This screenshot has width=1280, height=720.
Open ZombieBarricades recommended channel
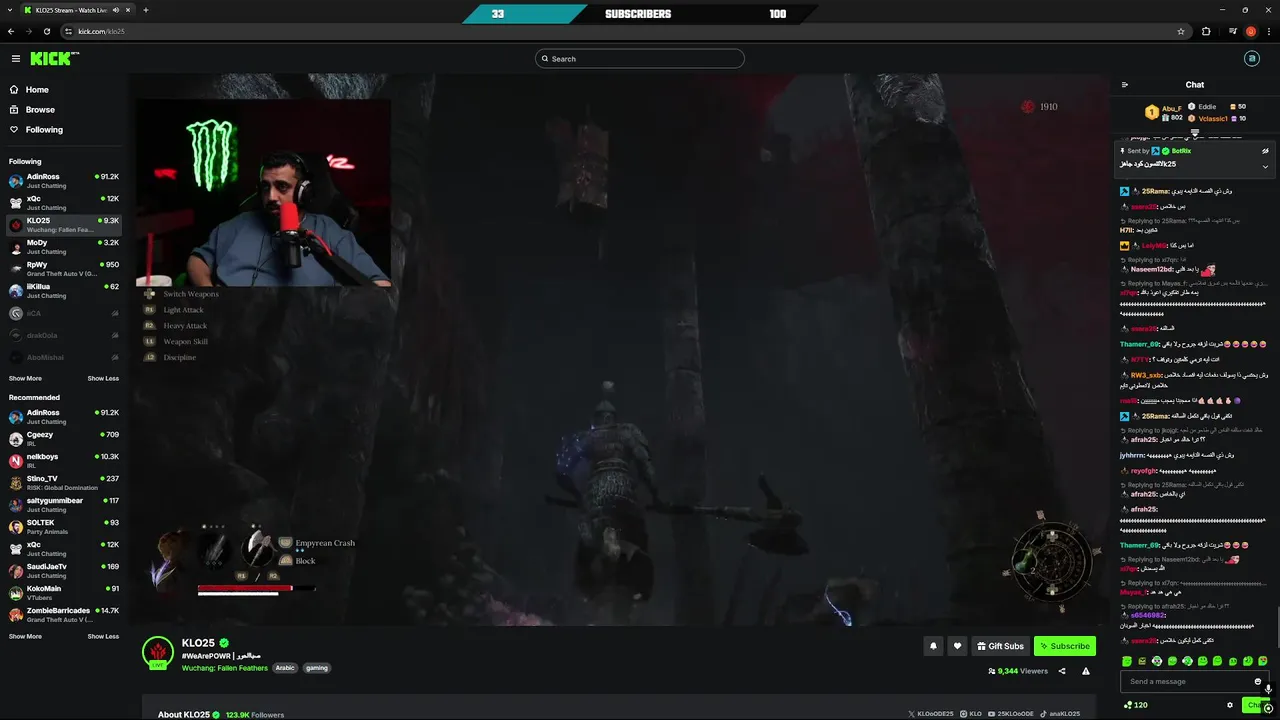pos(64,614)
